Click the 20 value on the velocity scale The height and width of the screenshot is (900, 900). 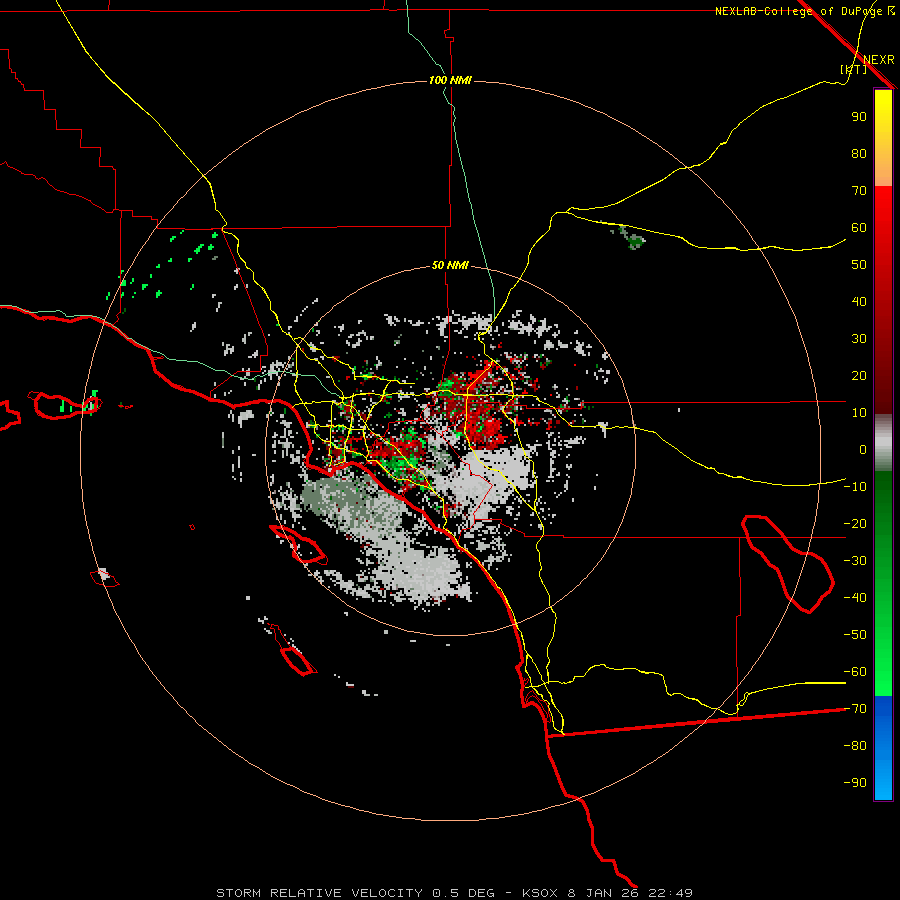coord(859,376)
